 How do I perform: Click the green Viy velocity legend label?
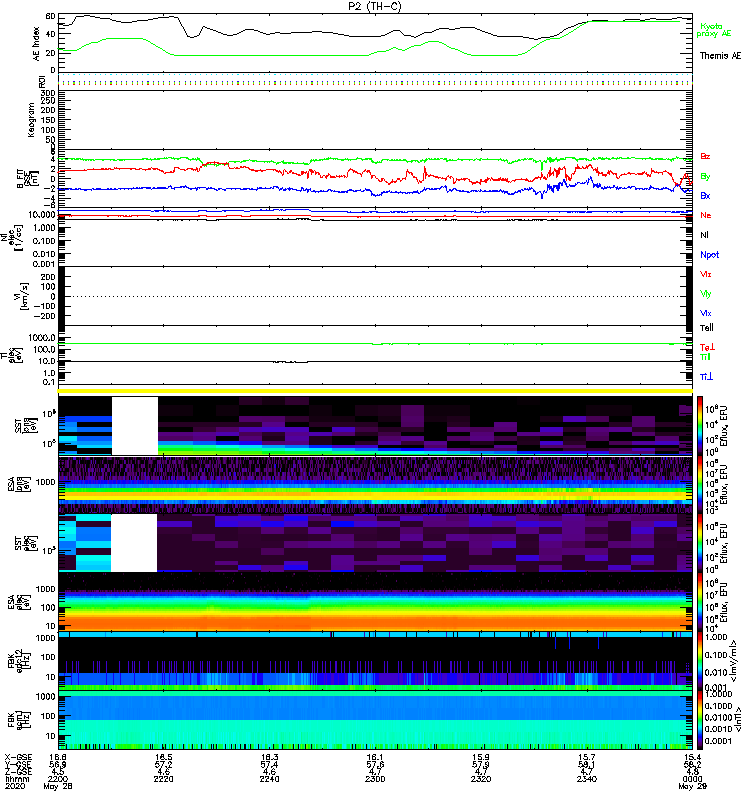click(x=706, y=294)
